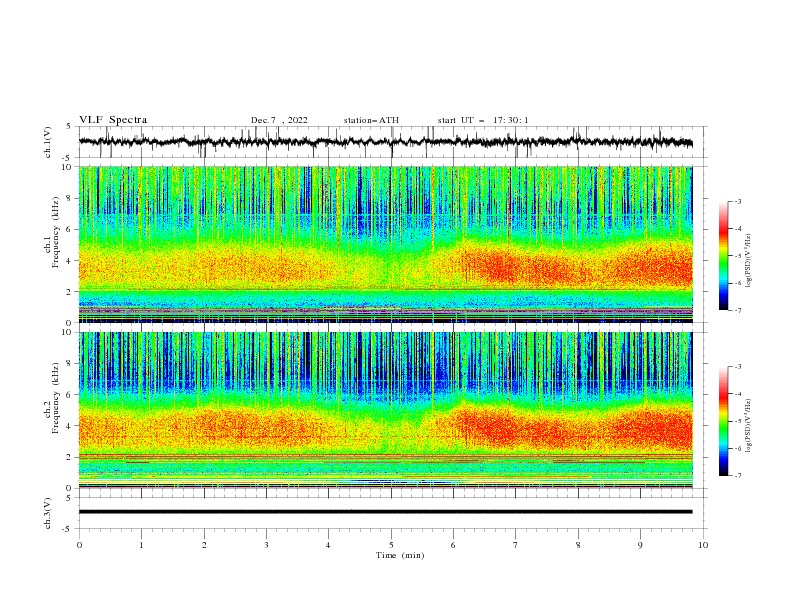Click the ch.1 spectrogram panel
Screen dimensions: 792x612
tap(385, 244)
